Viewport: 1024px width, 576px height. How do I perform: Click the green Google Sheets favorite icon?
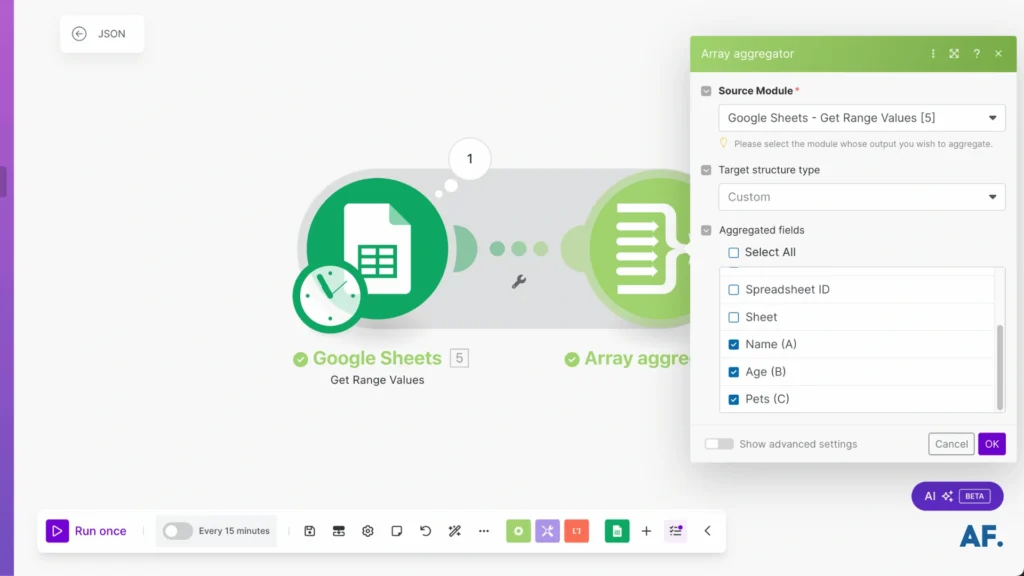click(617, 531)
